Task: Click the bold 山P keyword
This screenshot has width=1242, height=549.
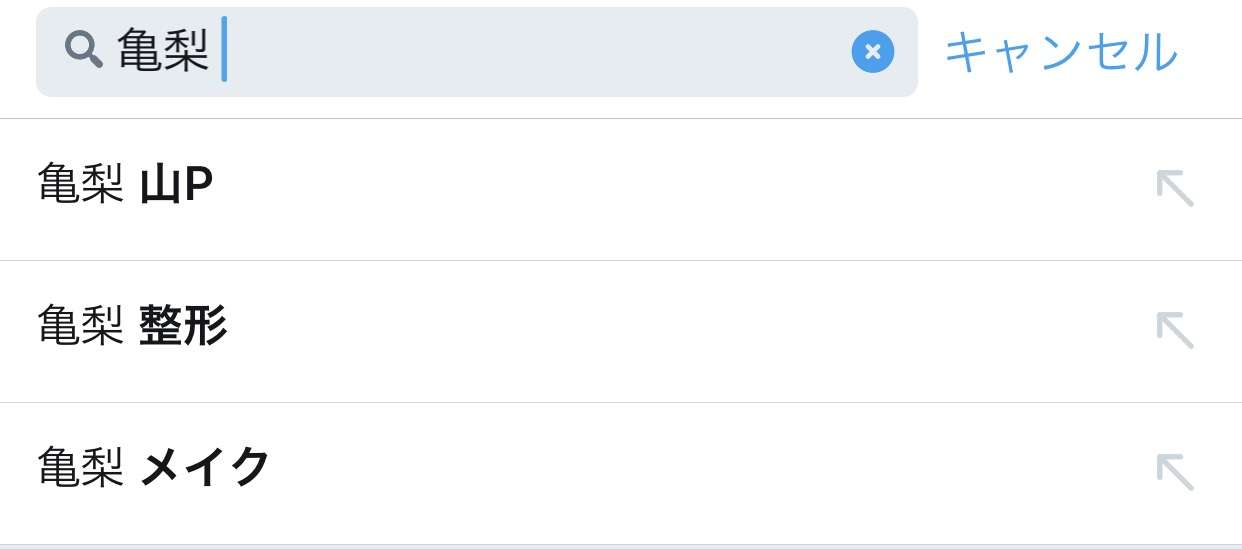Action: coord(176,185)
